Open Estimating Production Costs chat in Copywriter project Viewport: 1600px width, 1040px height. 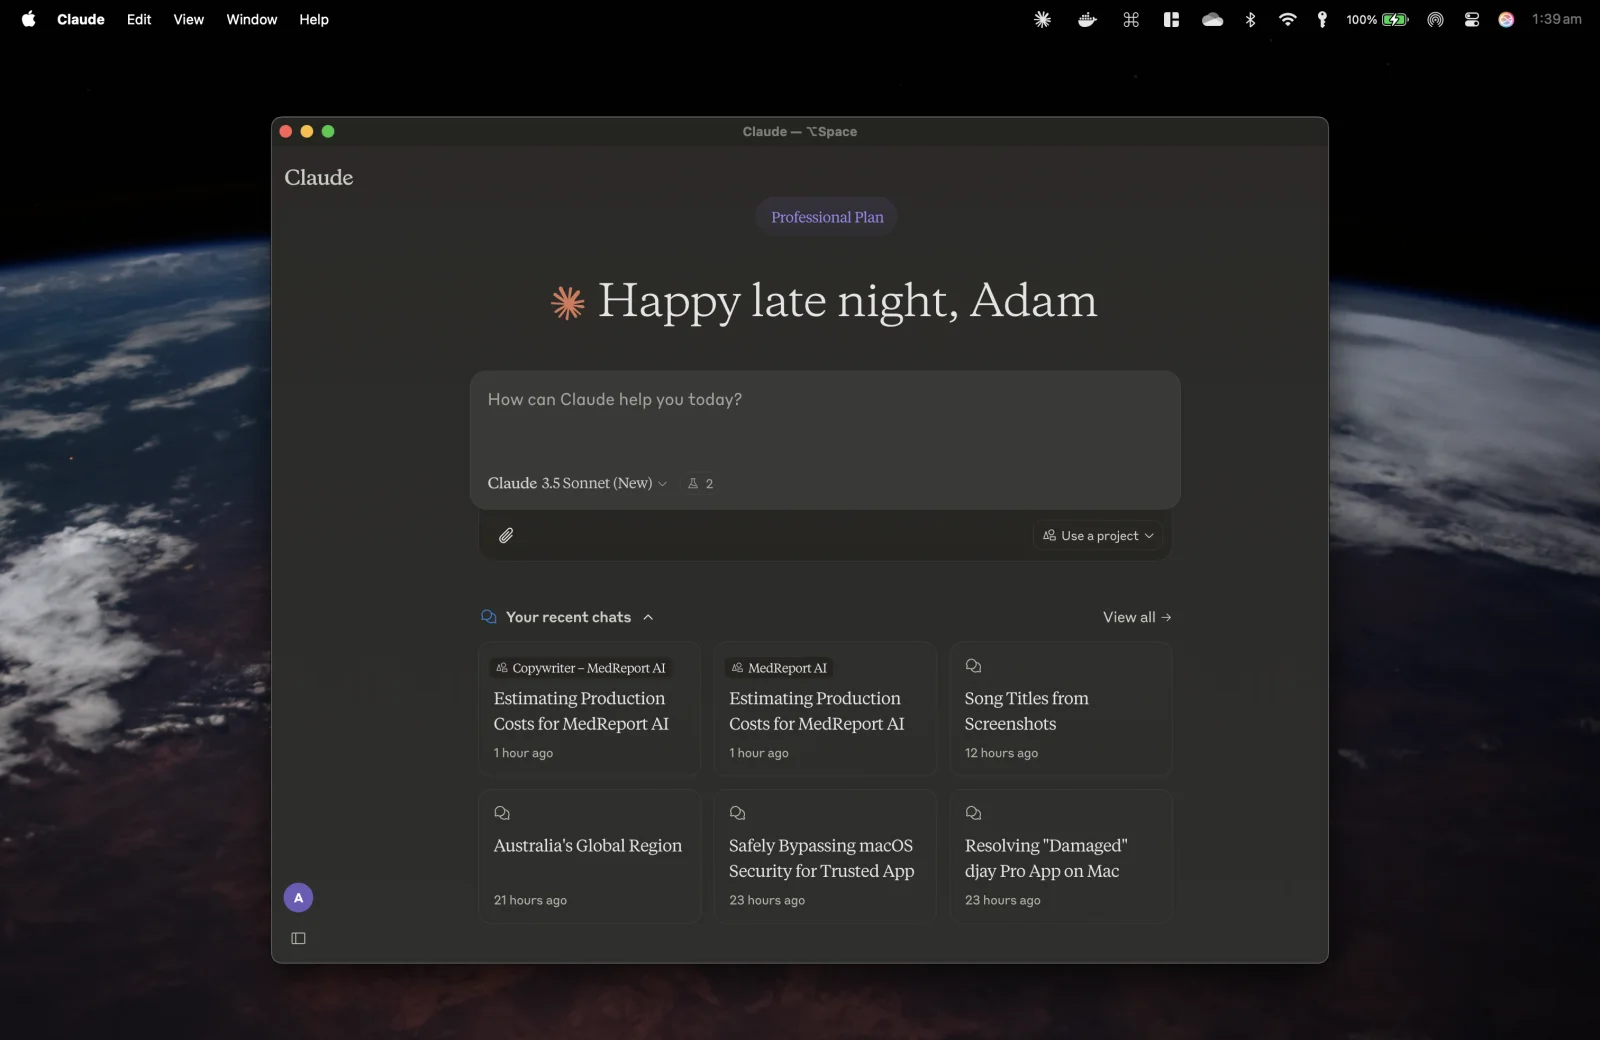[x=589, y=709]
